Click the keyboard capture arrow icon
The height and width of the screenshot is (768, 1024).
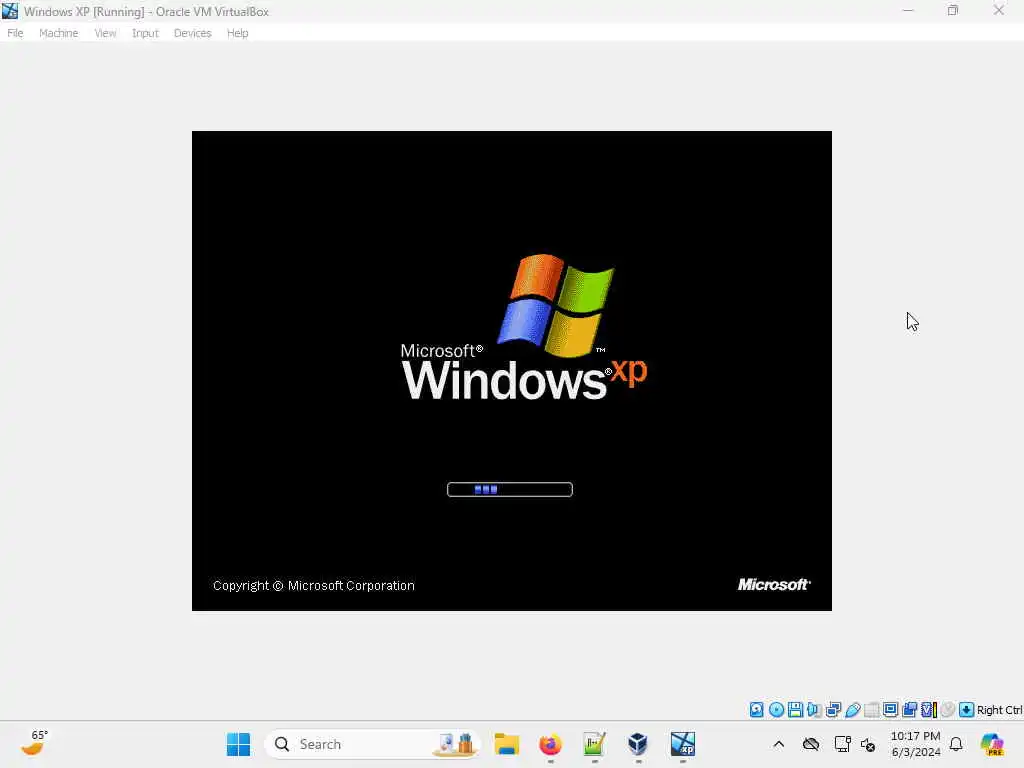pyautogui.click(x=967, y=710)
